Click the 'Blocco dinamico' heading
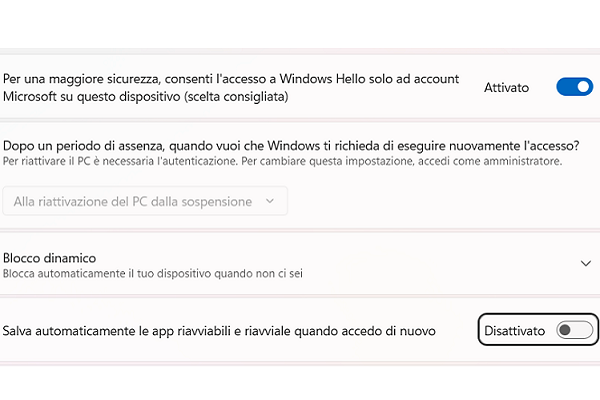 (50, 257)
